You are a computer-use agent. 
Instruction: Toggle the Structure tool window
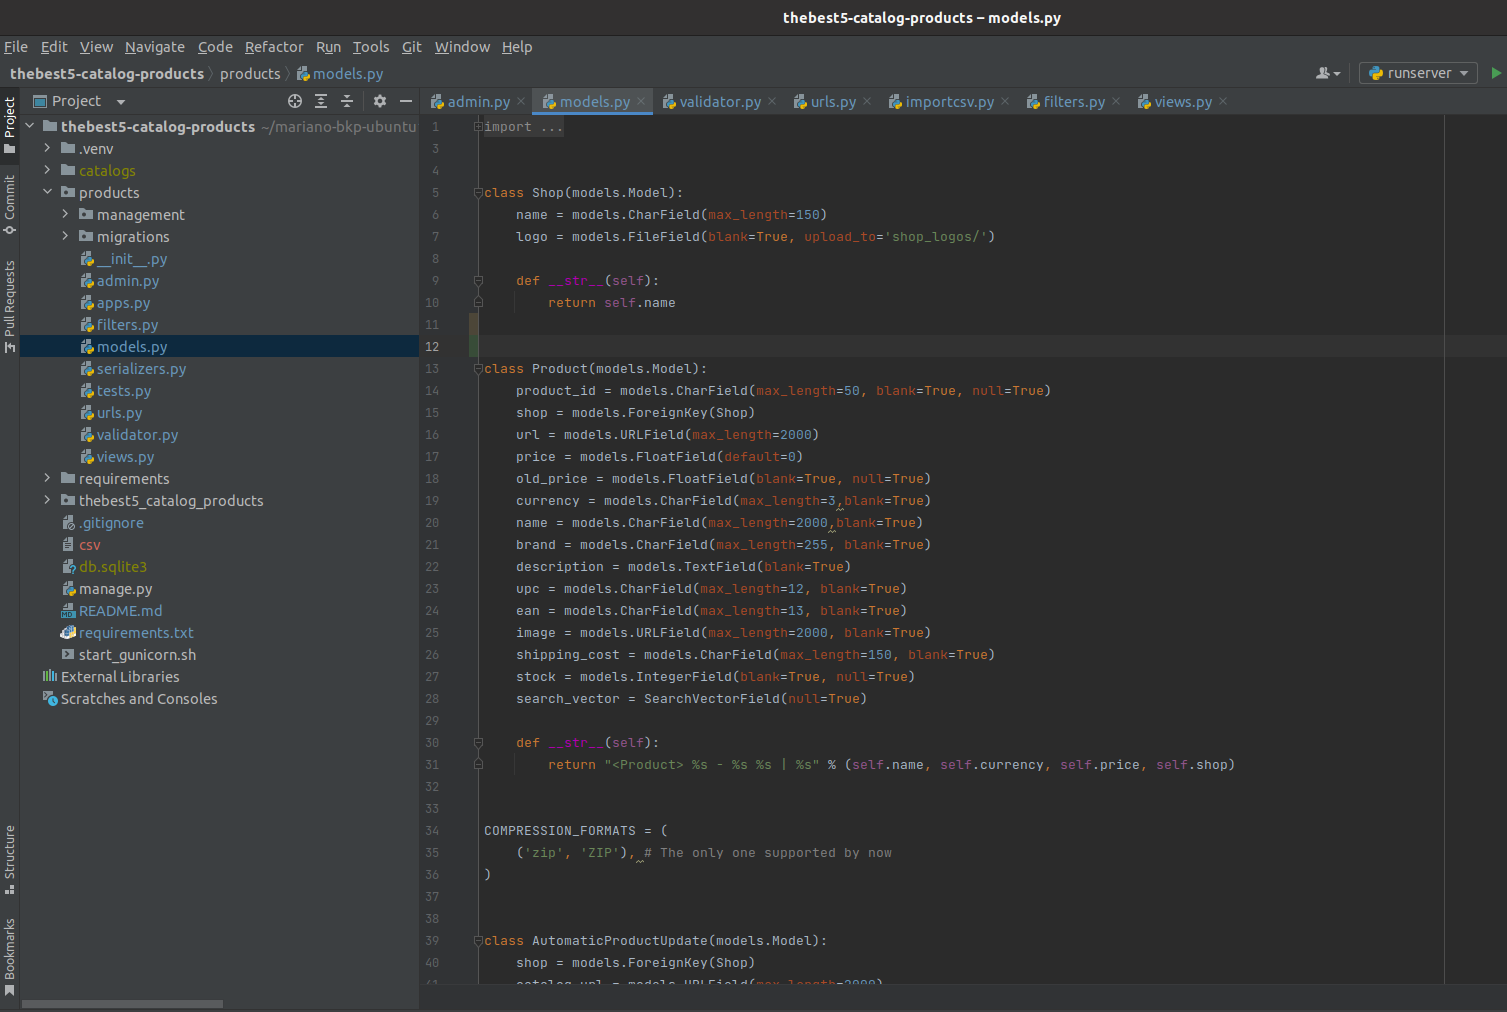(10, 858)
